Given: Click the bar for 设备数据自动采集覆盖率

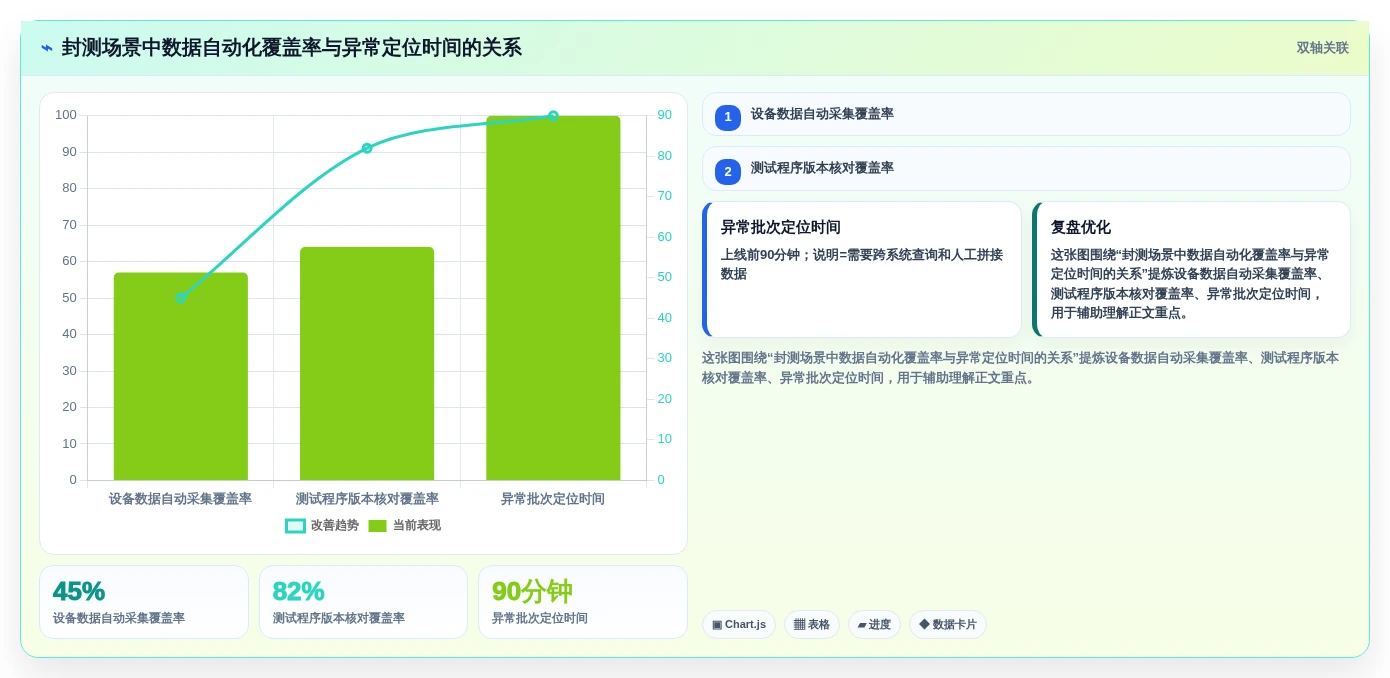Looking at the screenshot, I should 181,377.
